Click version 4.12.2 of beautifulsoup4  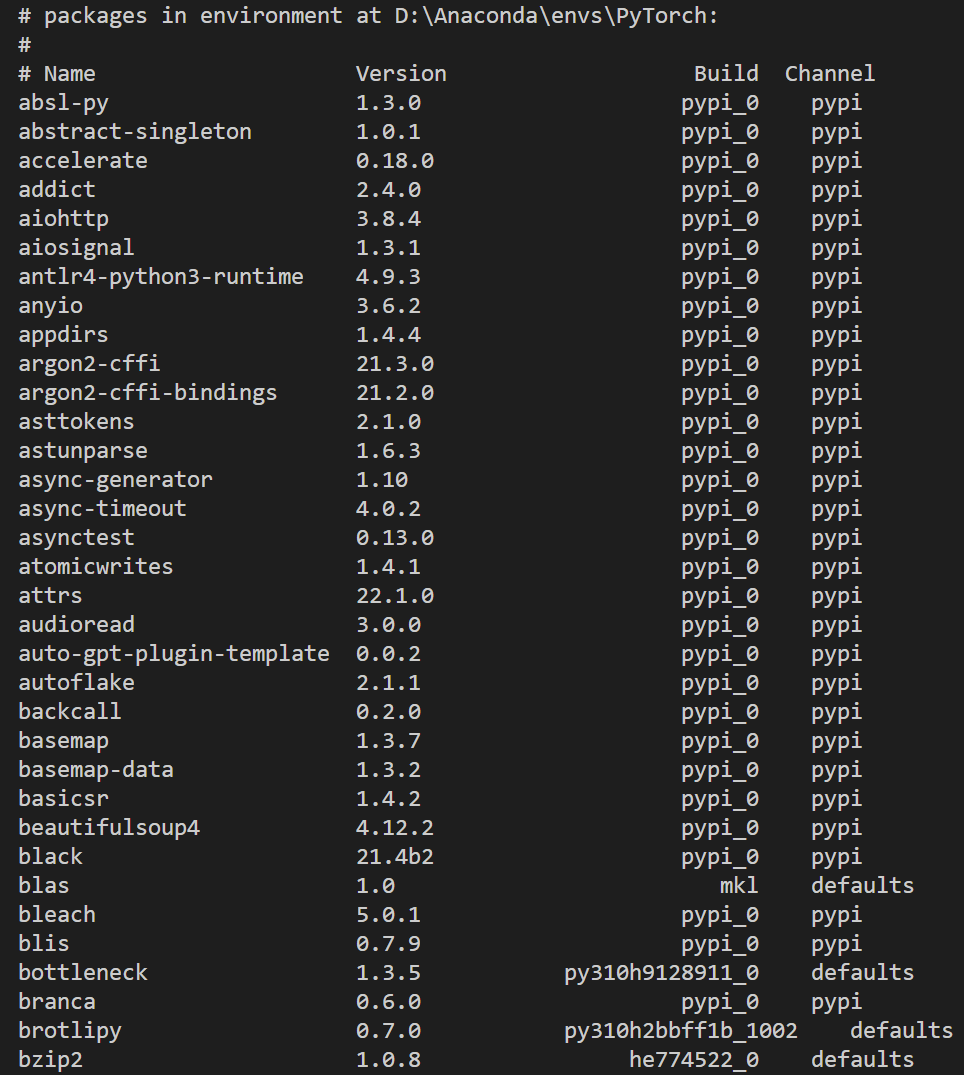(395, 828)
